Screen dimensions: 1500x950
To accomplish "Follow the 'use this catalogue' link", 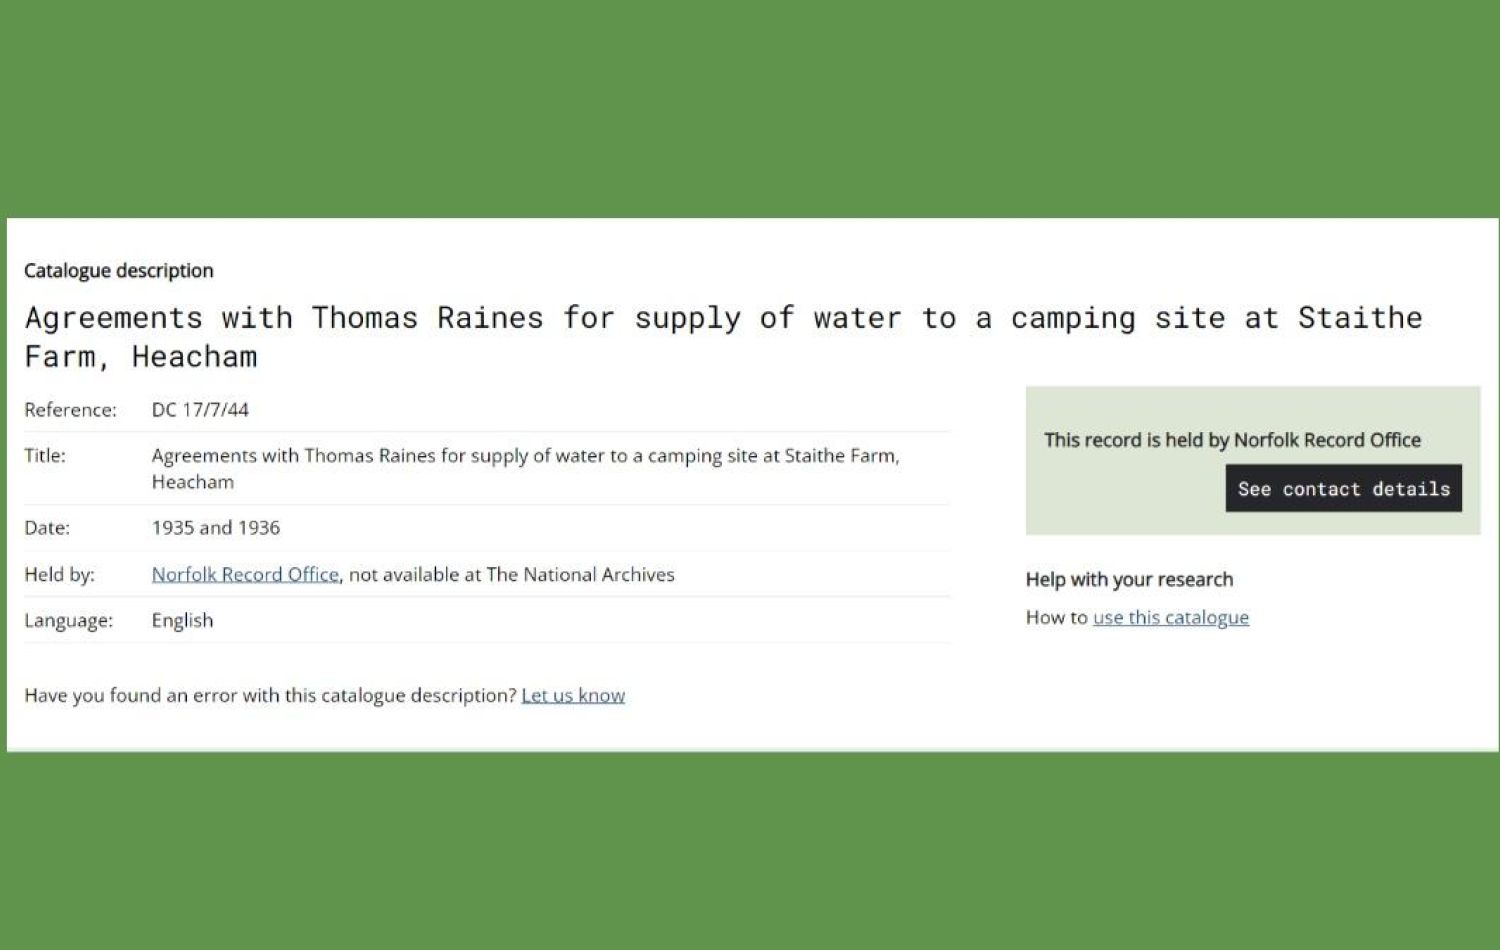I will point(1170,617).
